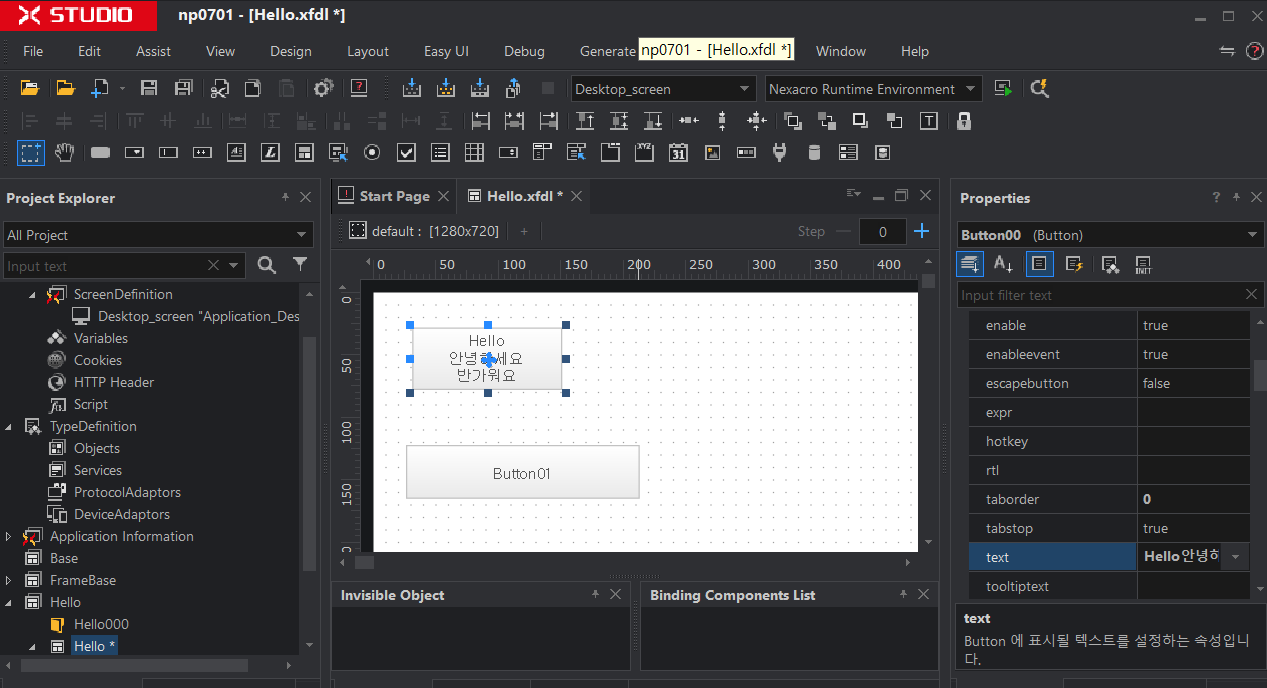Viewport: 1267px width, 688px height.
Task: Click Button01 on the design canvas
Action: [522, 472]
